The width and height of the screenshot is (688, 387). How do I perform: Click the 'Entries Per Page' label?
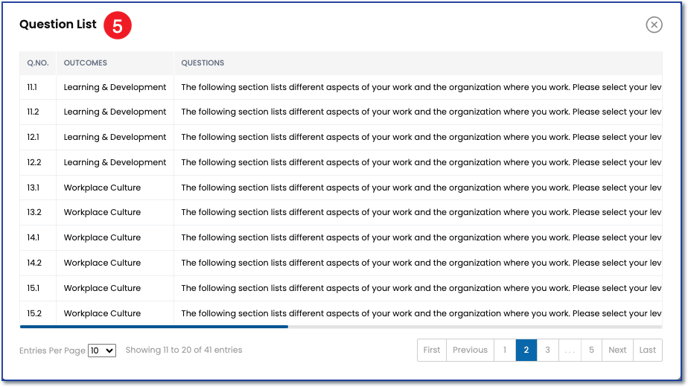click(52, 351)
